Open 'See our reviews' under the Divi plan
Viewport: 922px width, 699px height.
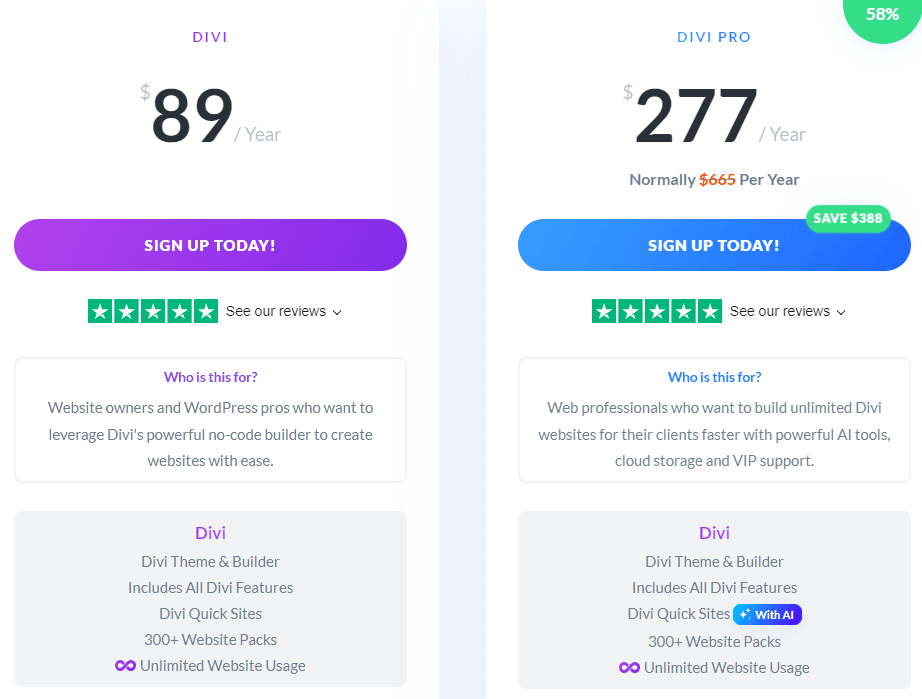[276, 311]
